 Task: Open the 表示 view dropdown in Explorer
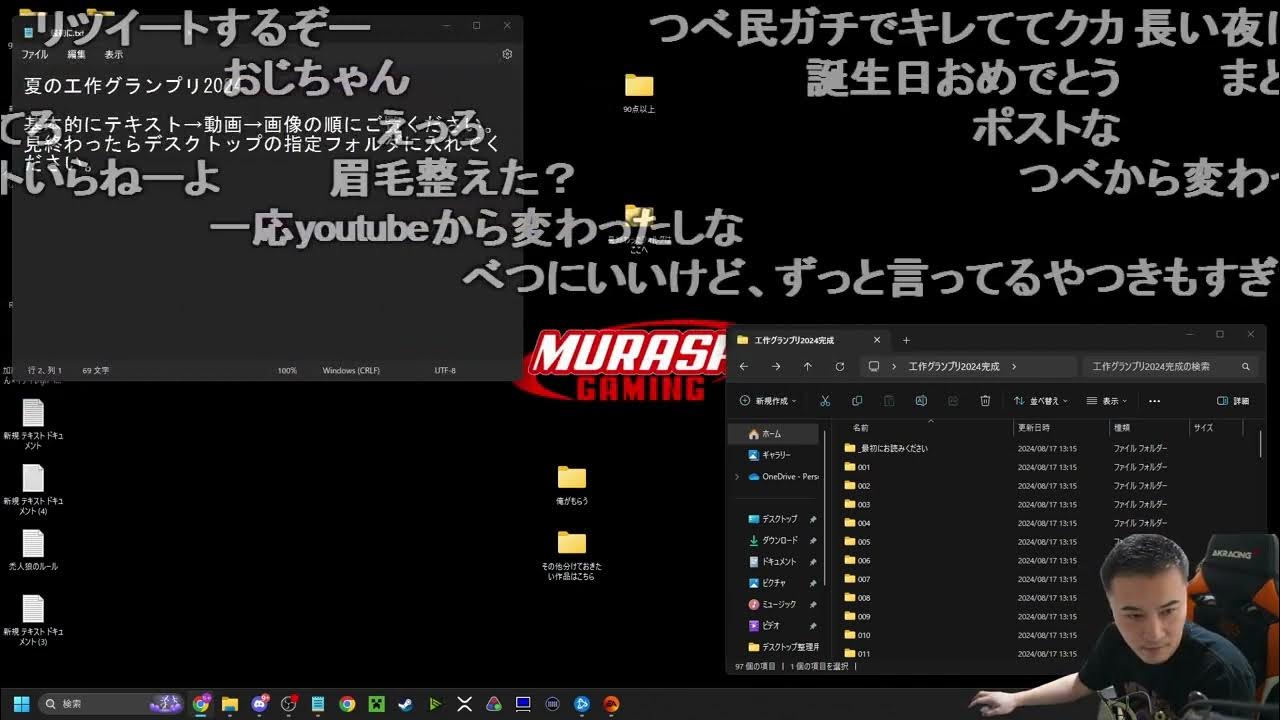coord(1108,401)
